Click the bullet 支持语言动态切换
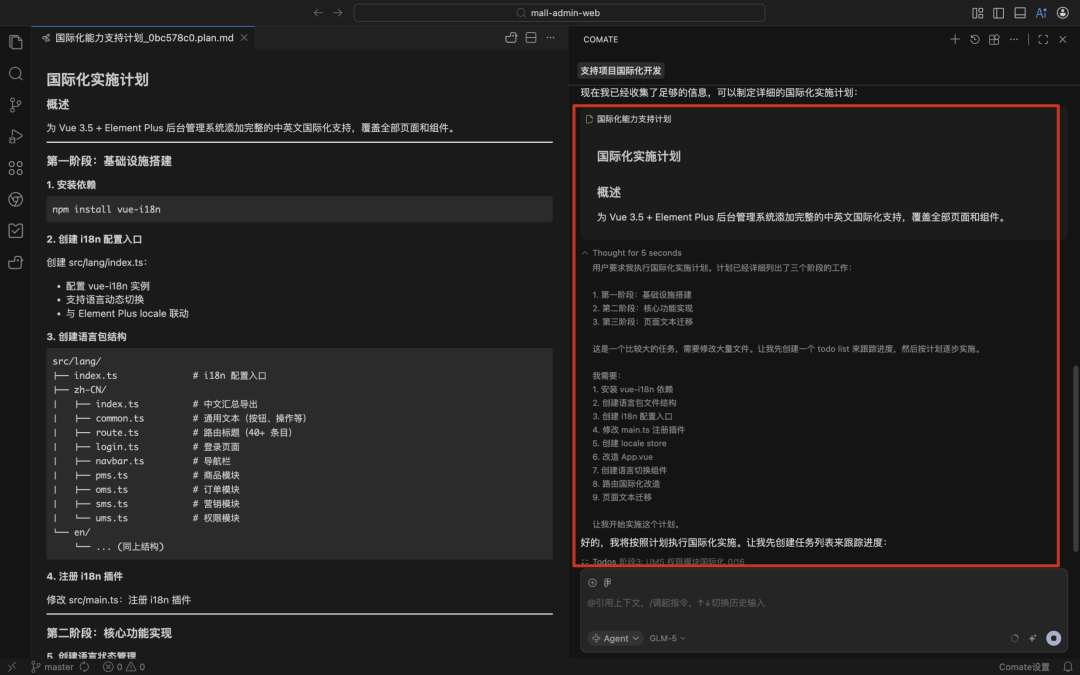 pos(105,300)
